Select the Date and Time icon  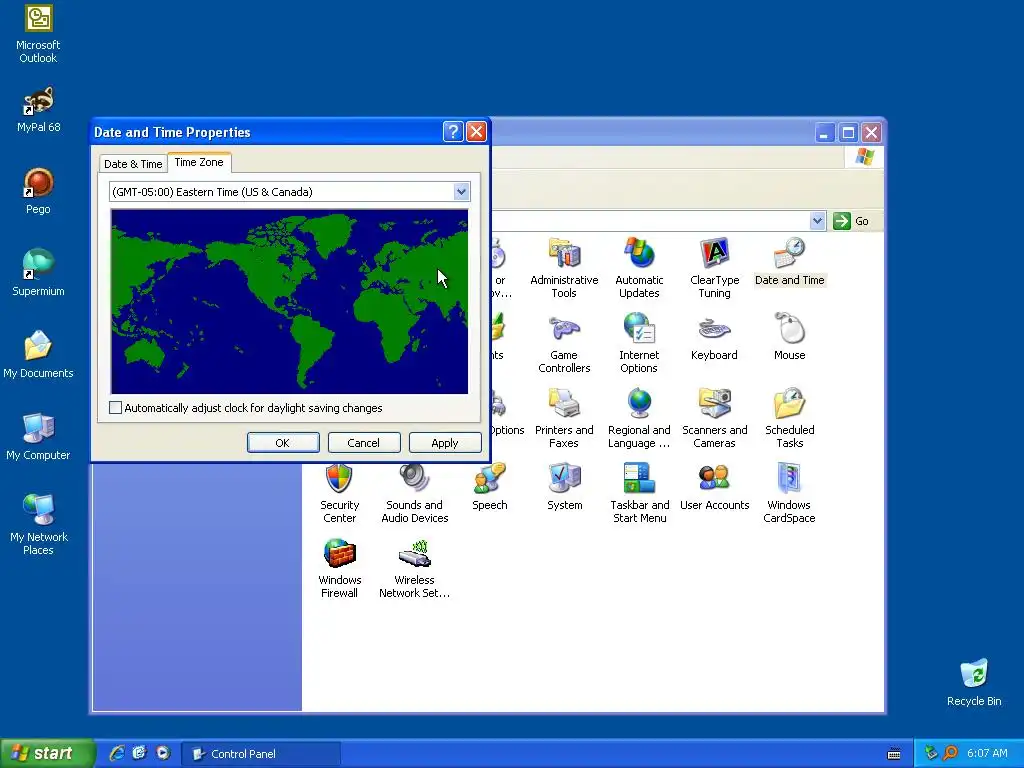pos(790,262)
